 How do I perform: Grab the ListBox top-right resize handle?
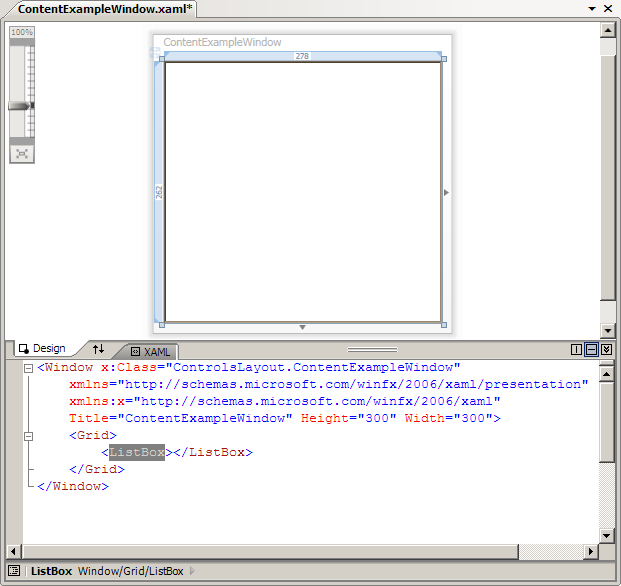[444, 59]
